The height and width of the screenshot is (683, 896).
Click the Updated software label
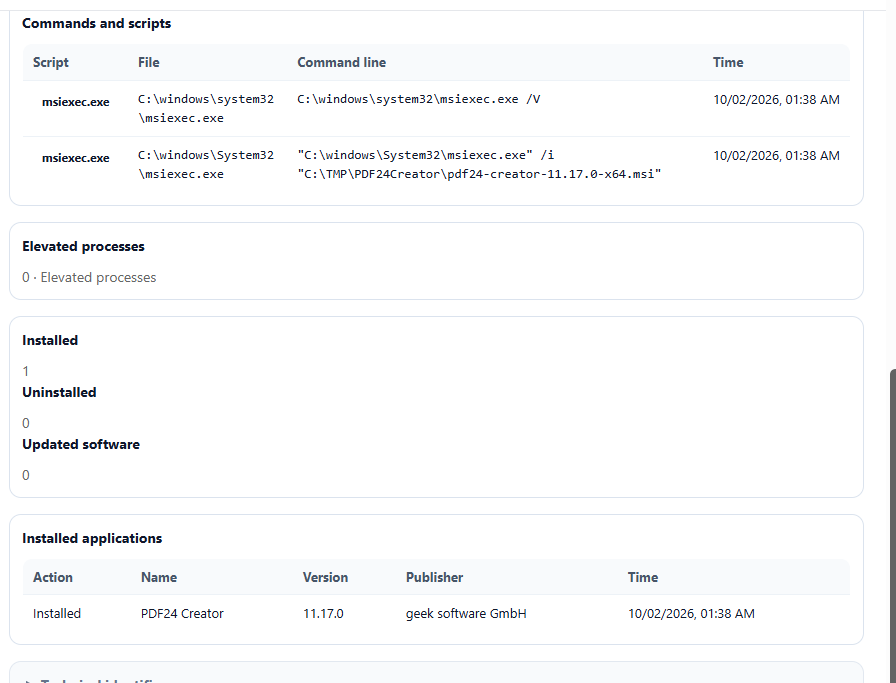pos(81,444)
